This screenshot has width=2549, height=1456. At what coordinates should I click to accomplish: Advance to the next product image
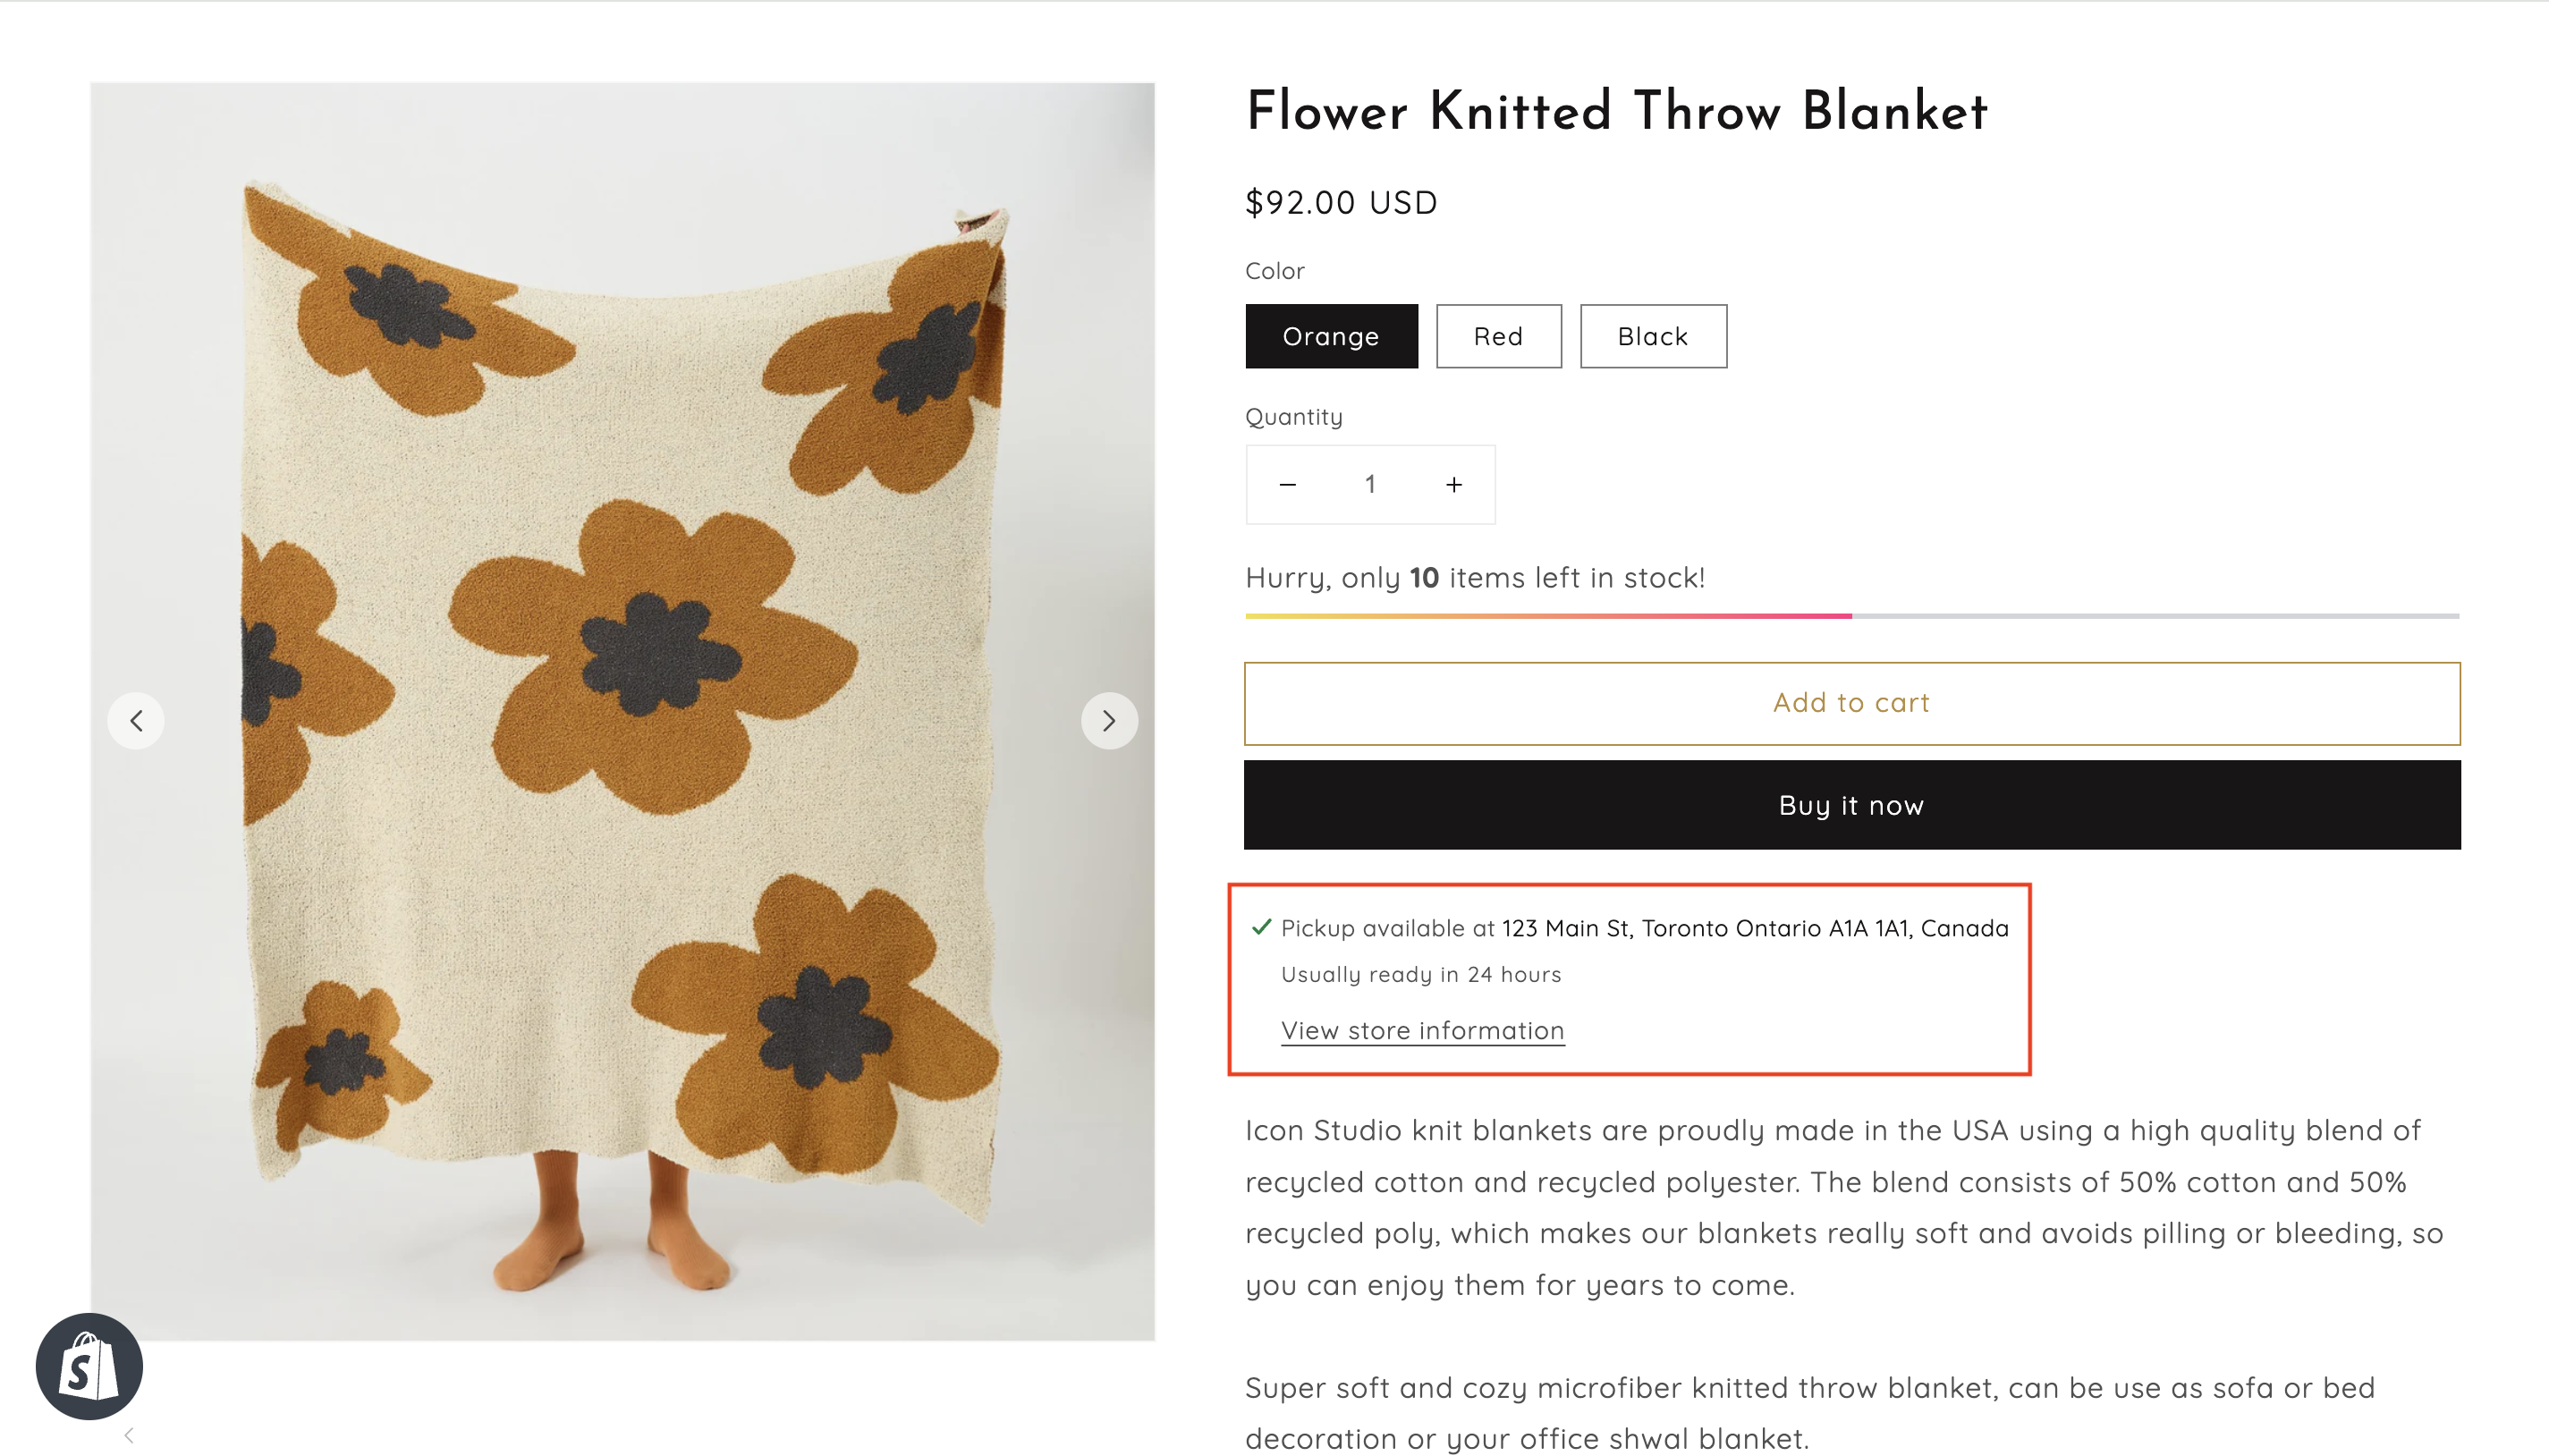[1109, 720]
